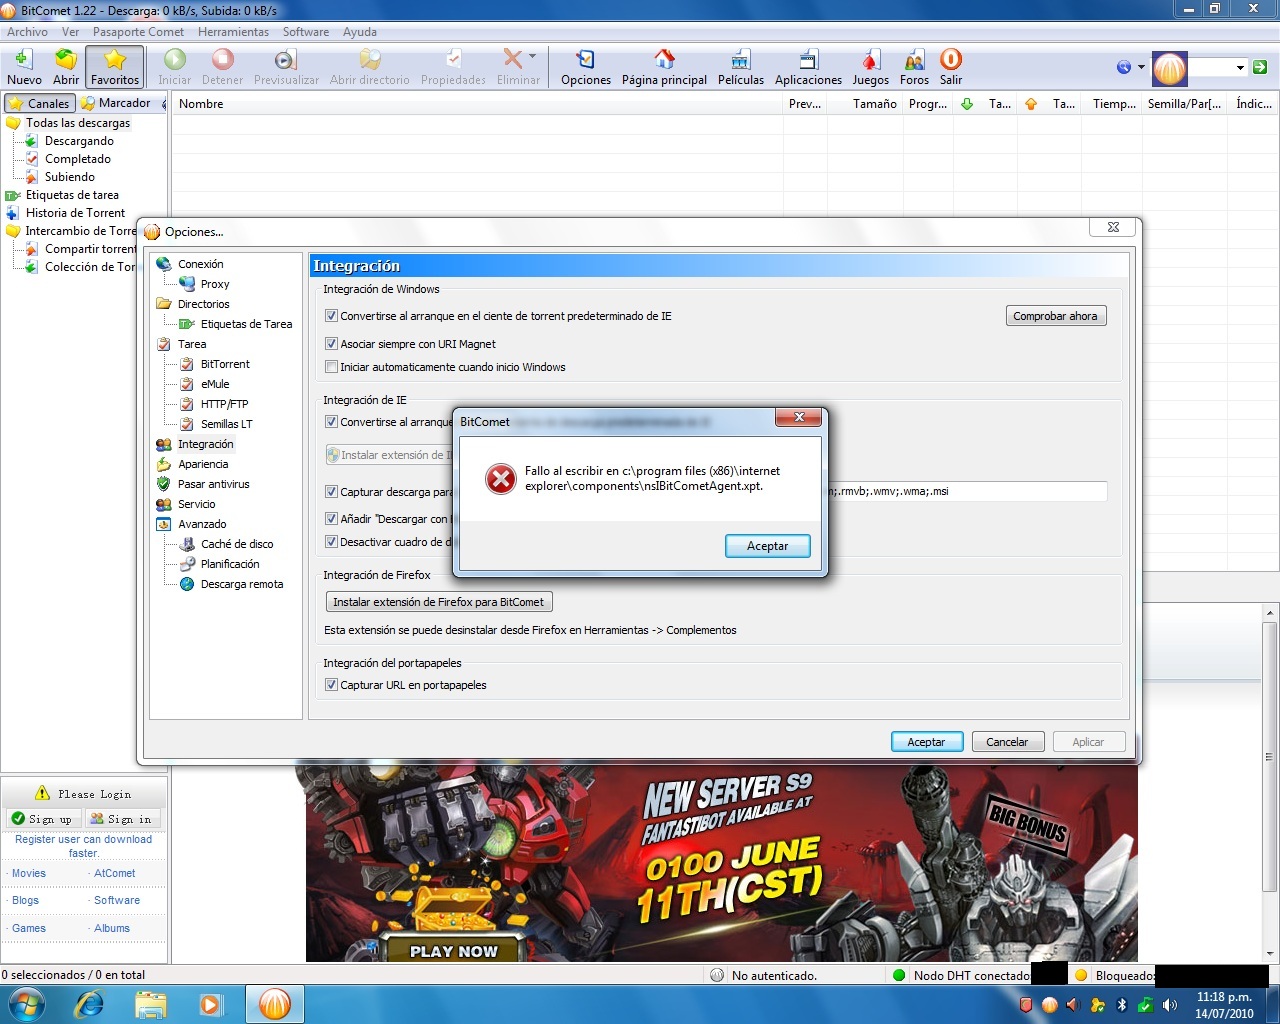Open the Películas toolbar icon

740,60
